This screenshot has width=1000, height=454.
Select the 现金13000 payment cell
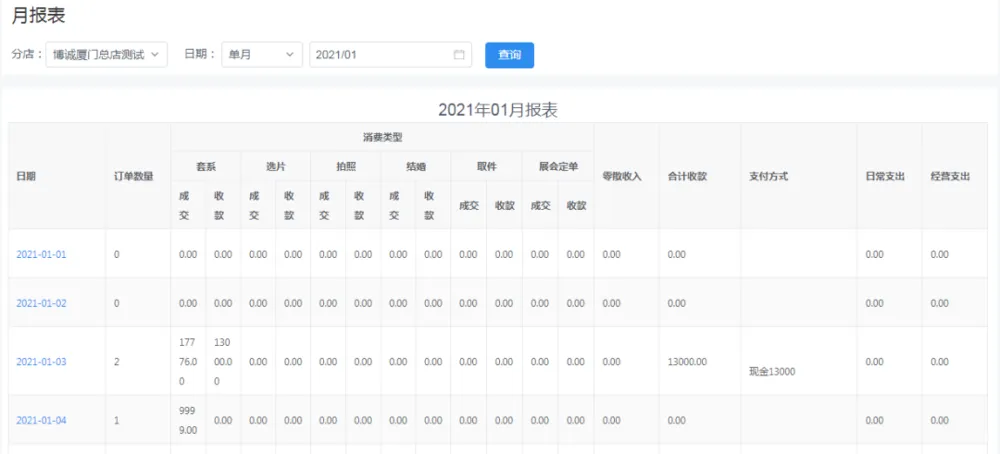pyautogui.click(x=772, y=371)
